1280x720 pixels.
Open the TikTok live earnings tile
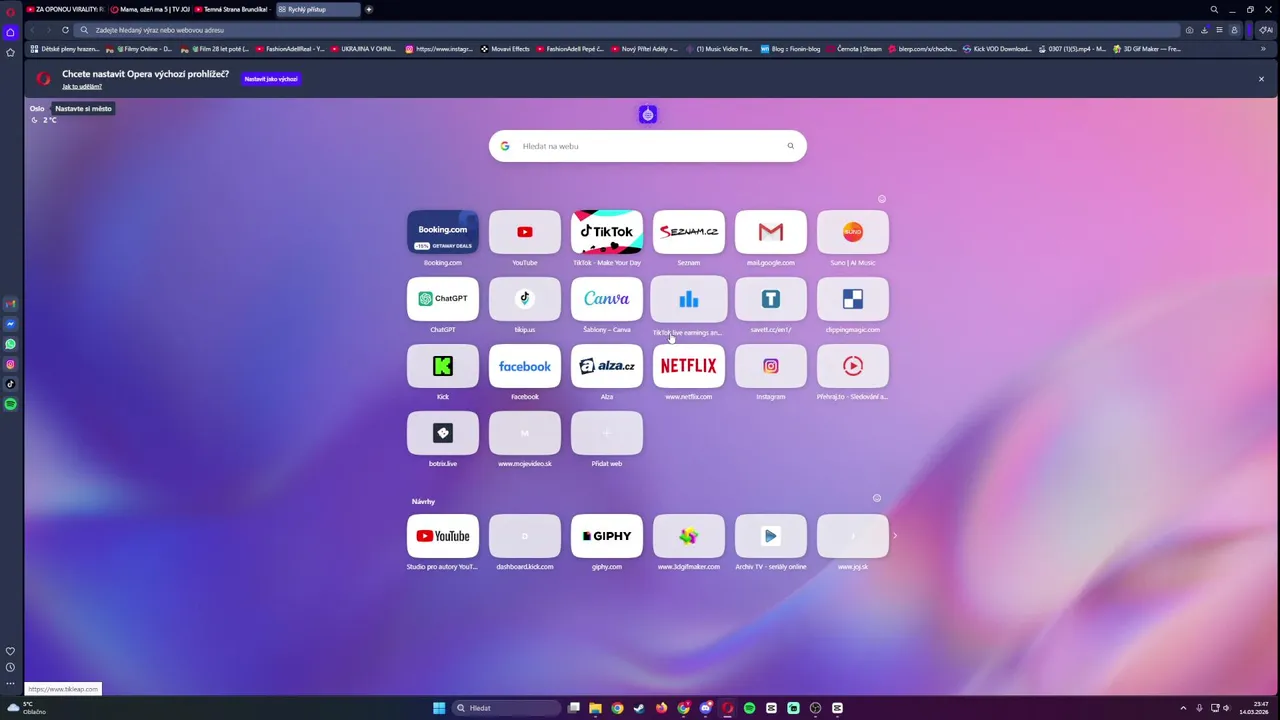tap(688, 299)
